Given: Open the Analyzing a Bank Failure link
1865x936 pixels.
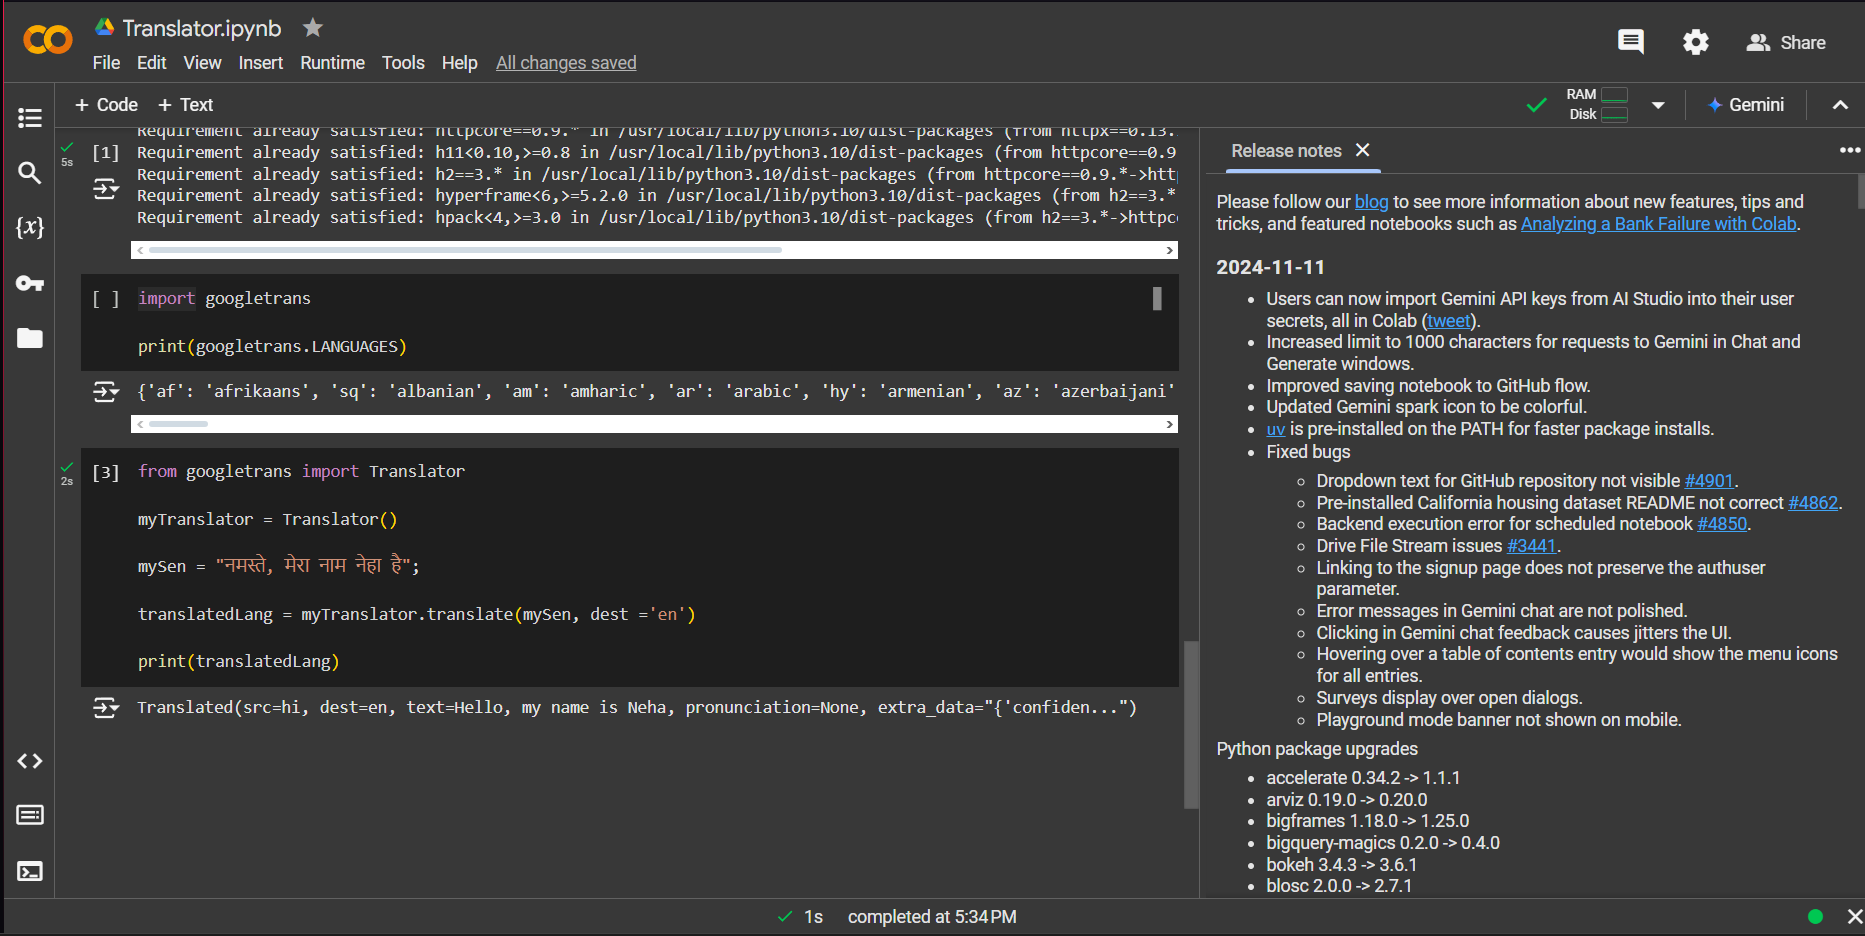Looking at the screenshot, I should click(1658, 224).
